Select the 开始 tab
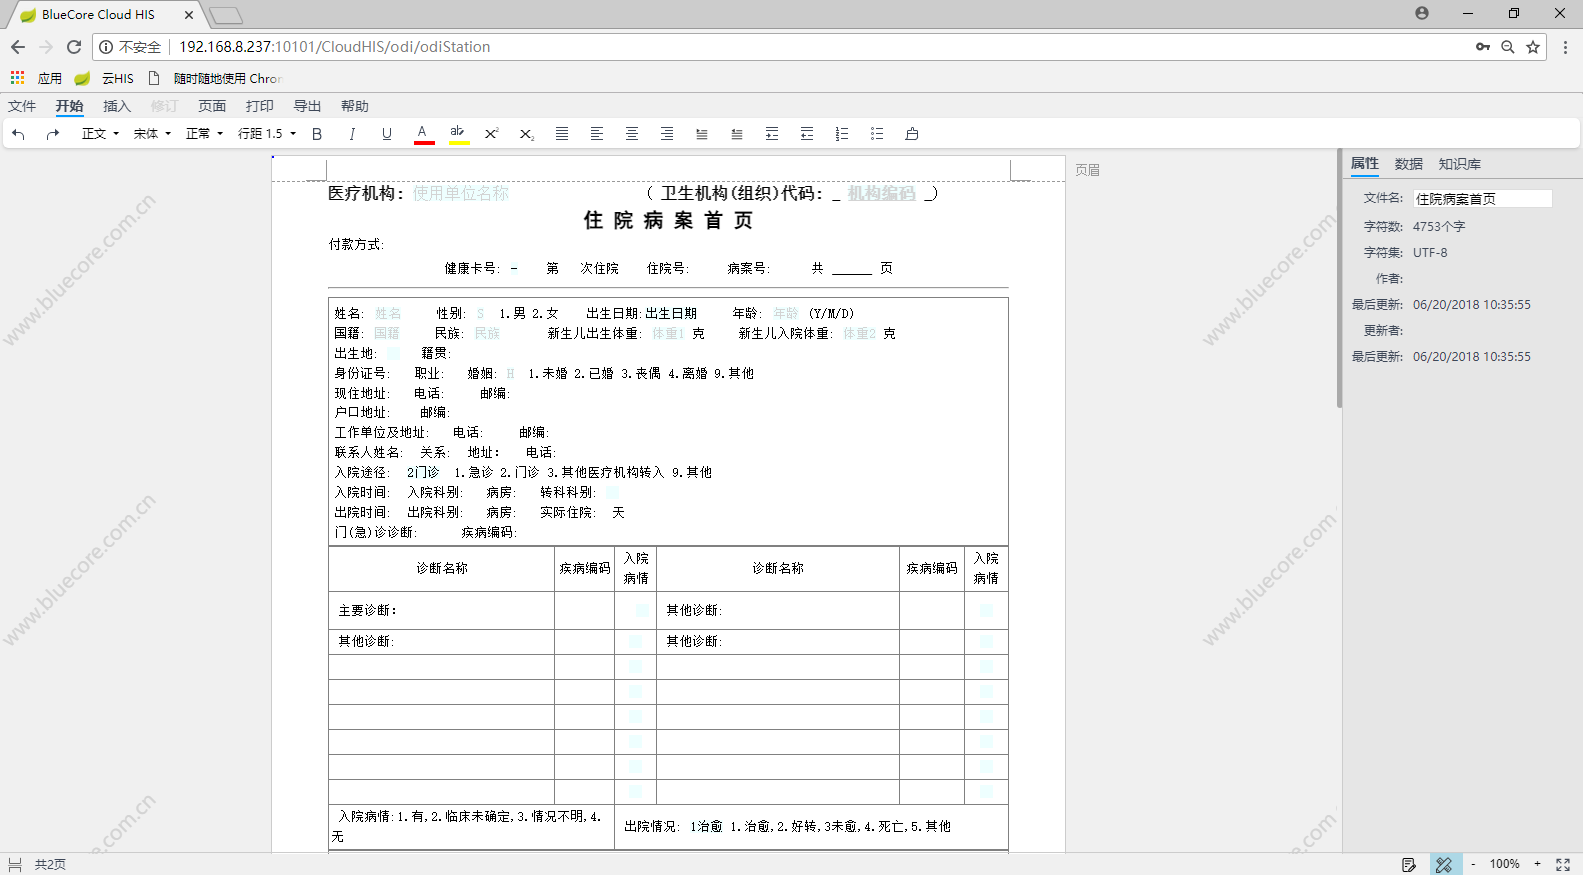Image resolution: width=1583 pixels, height=875 pixels. (69, 106)
